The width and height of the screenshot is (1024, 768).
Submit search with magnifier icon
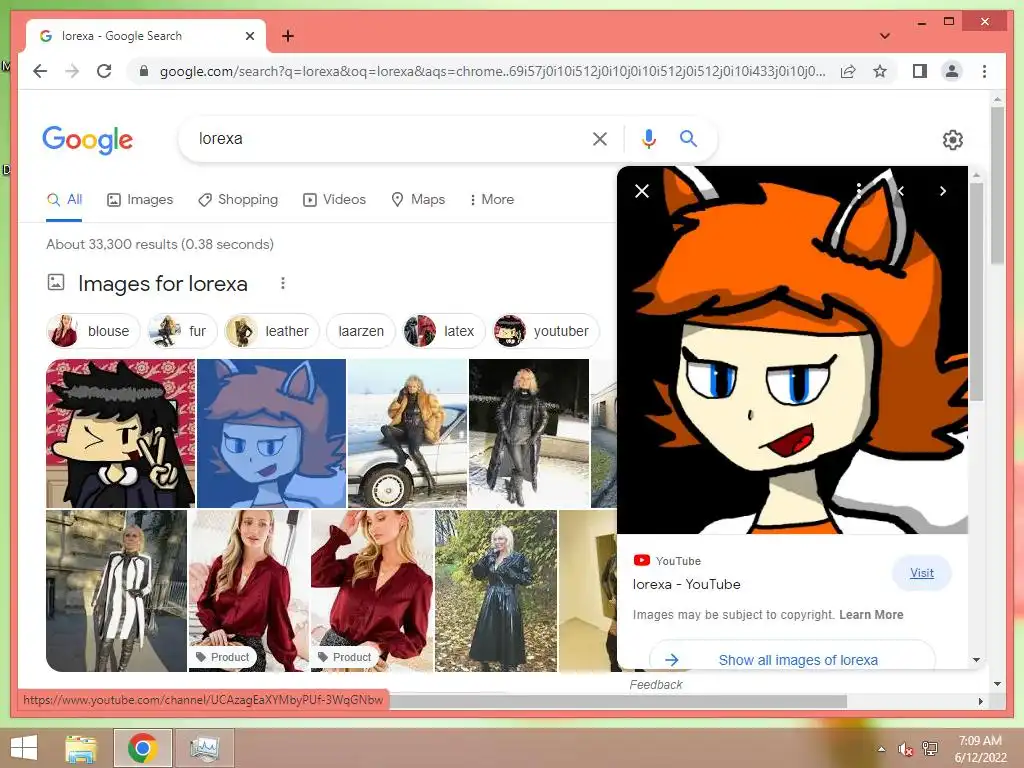click(x=688, y=138)
